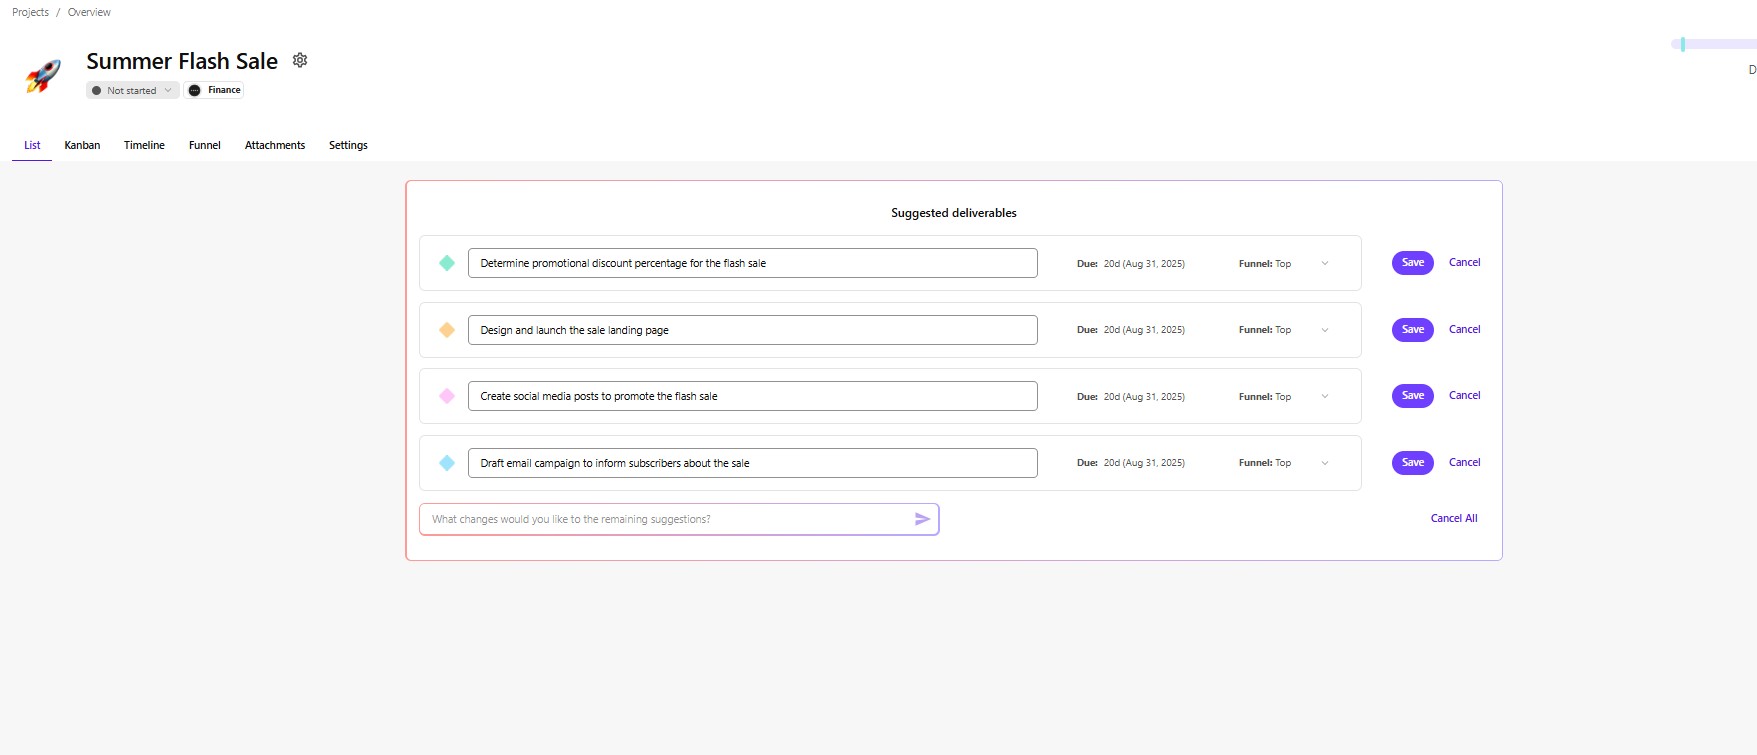
Task: Switch to the Kanban tab
Action: coord(82,145)
